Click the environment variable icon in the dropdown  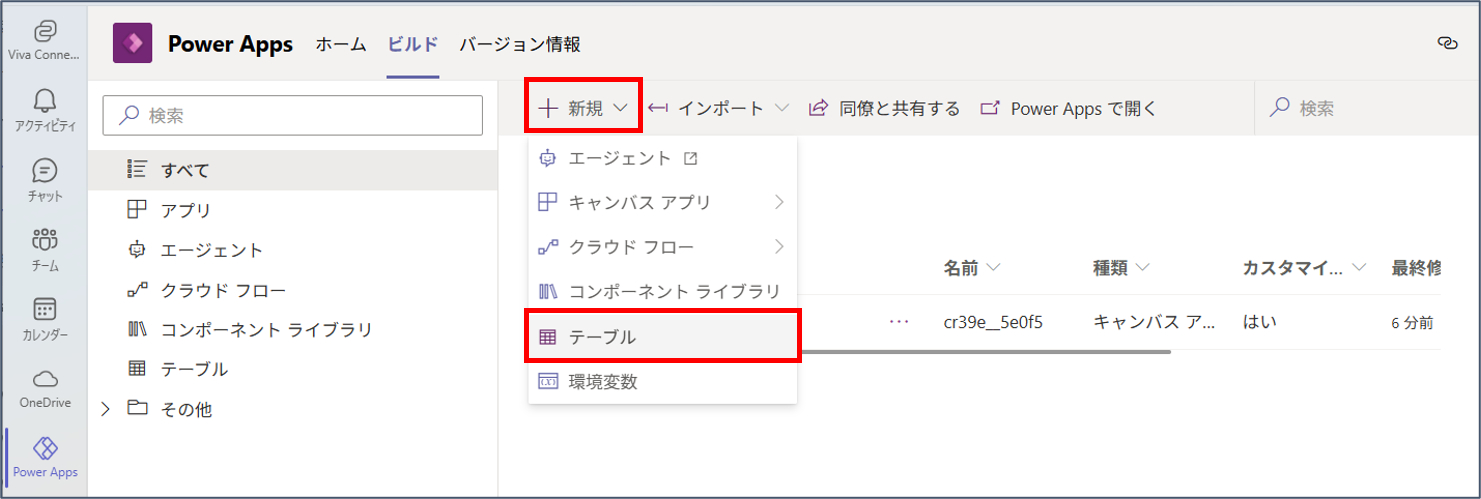pos(547,381)
